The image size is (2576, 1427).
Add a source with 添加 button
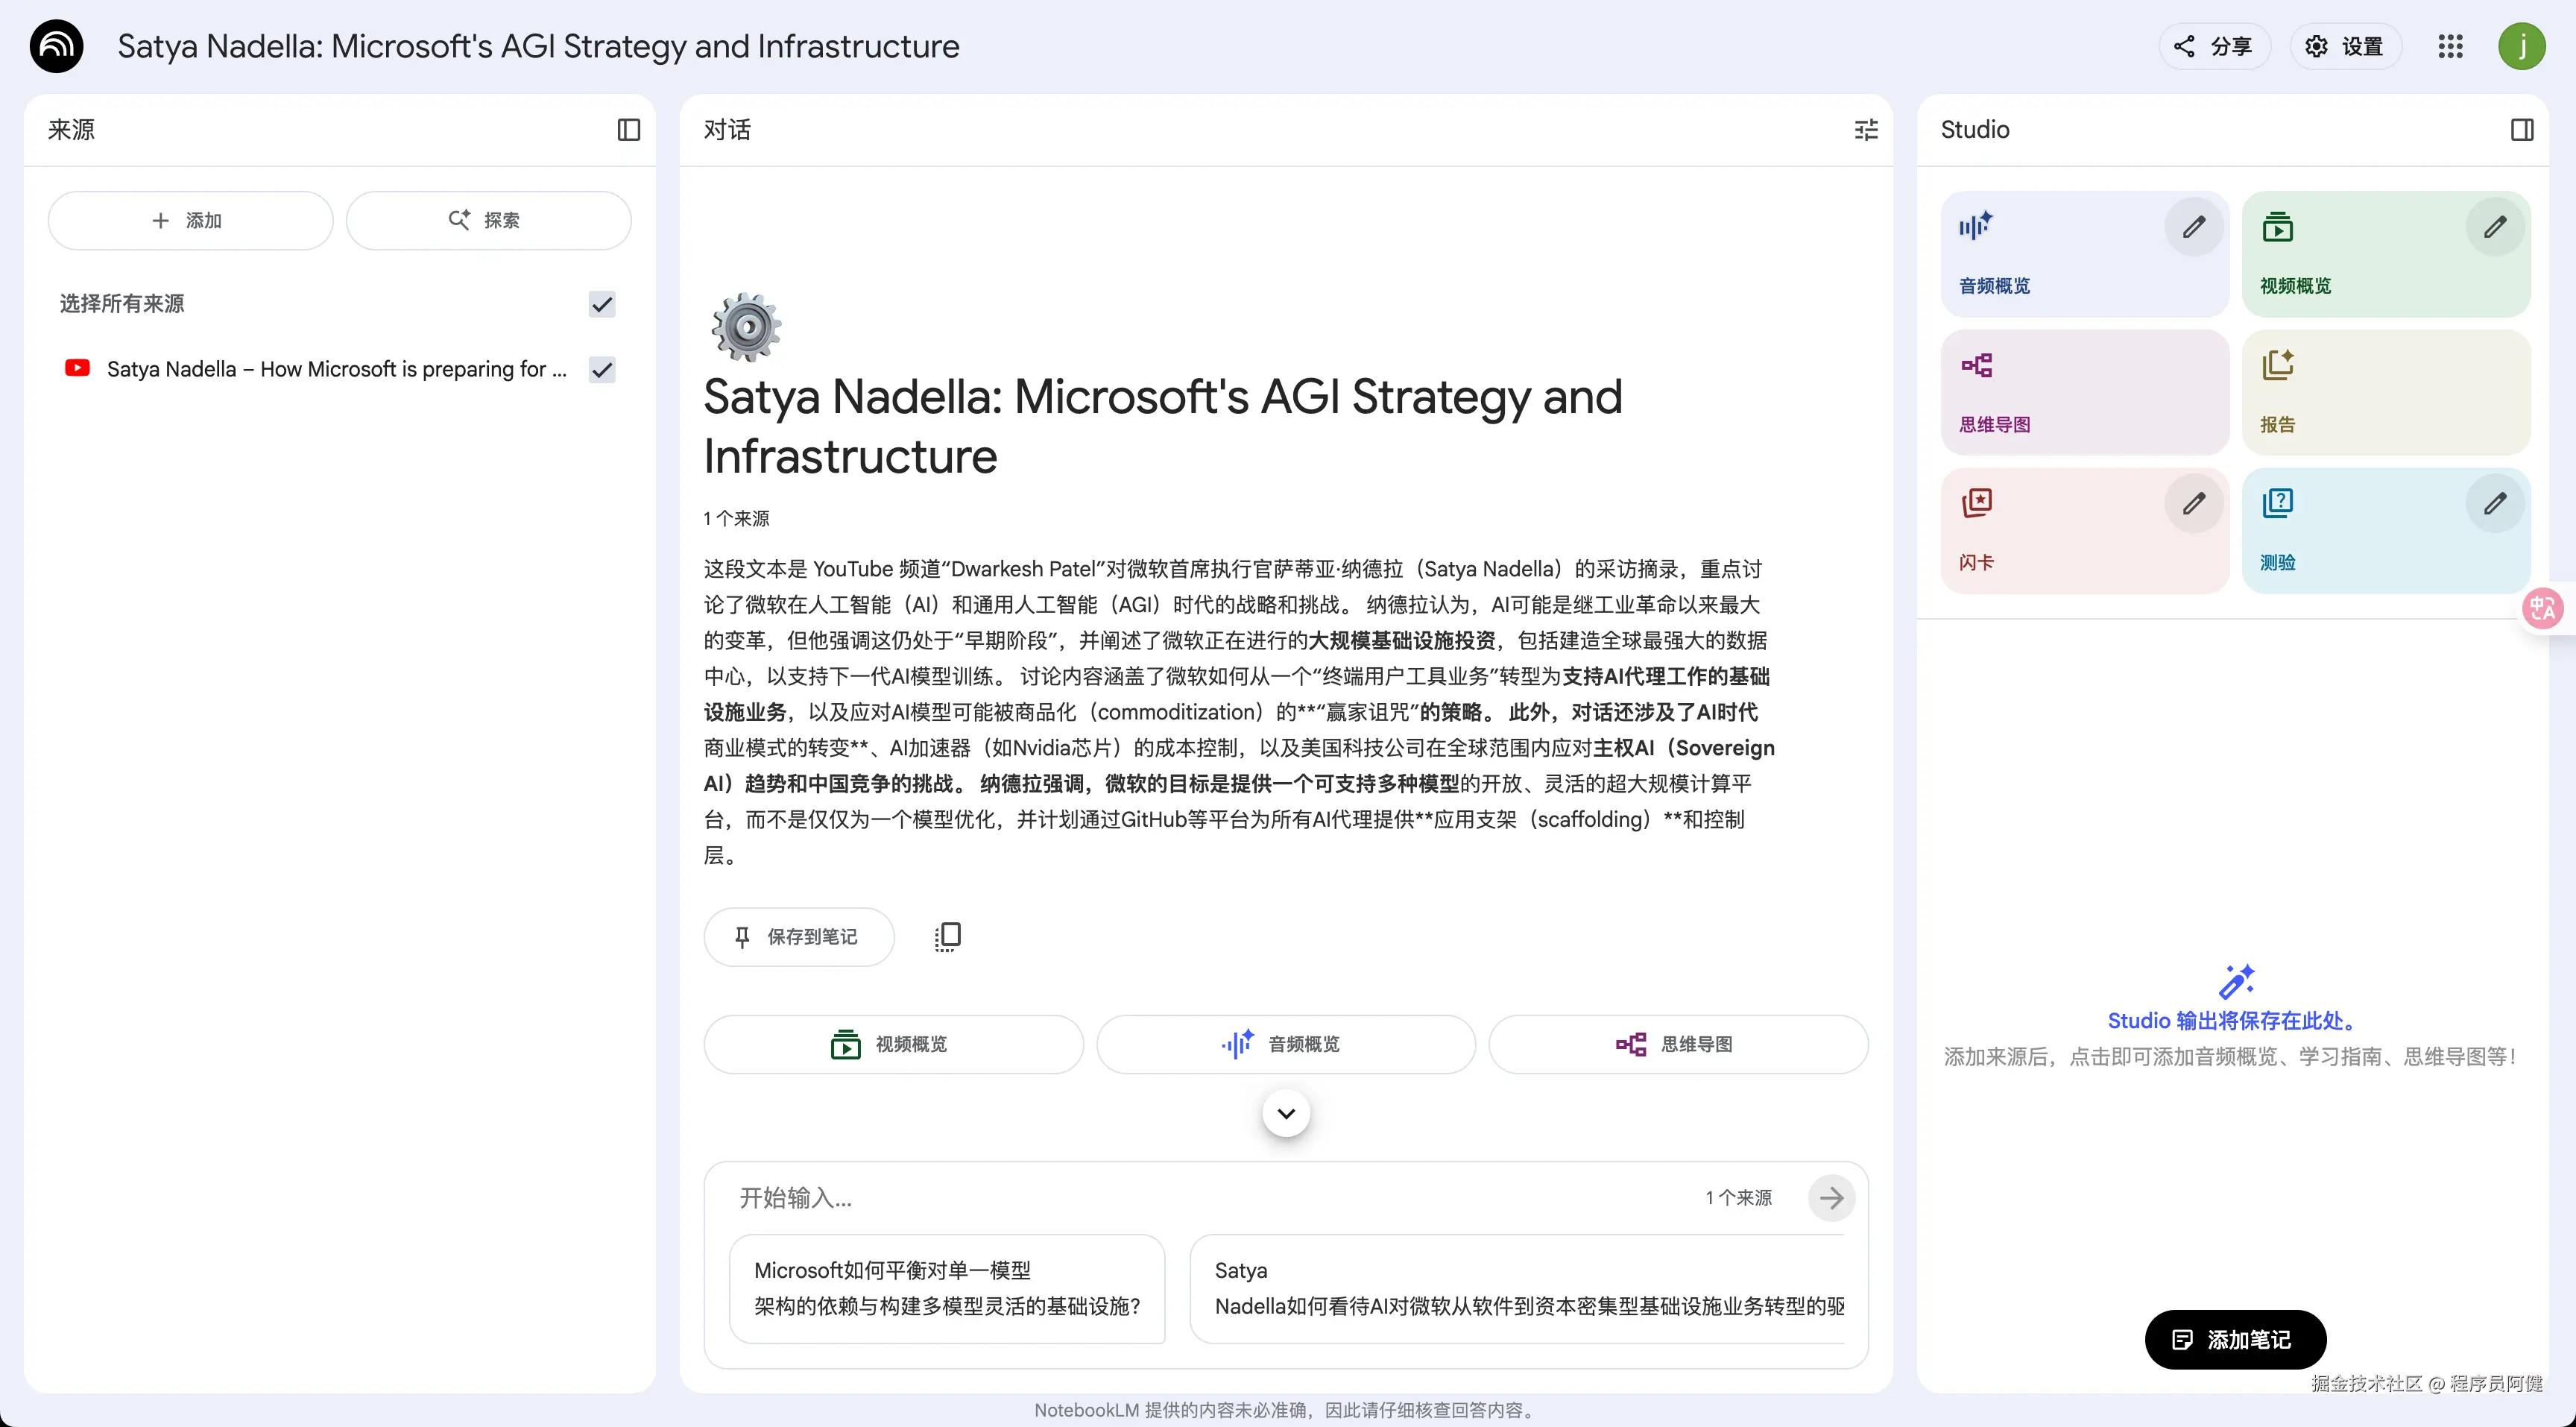(189, 220)
